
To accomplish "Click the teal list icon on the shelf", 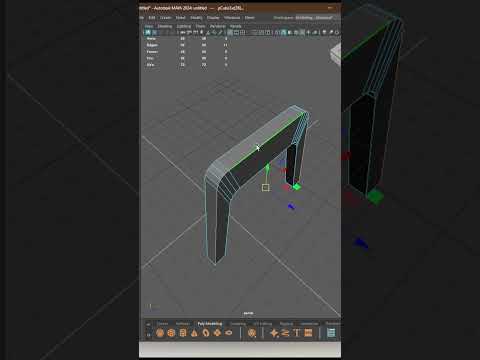I will (x=331, y=333).
